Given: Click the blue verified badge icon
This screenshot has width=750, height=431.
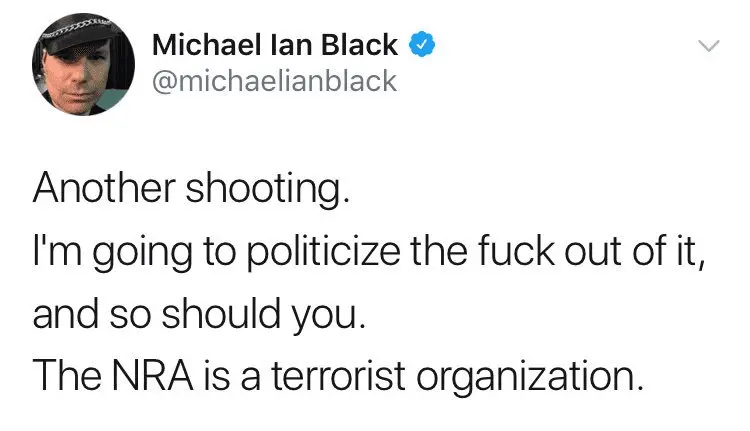Looking at the screenshot, I should pos(421,44).
